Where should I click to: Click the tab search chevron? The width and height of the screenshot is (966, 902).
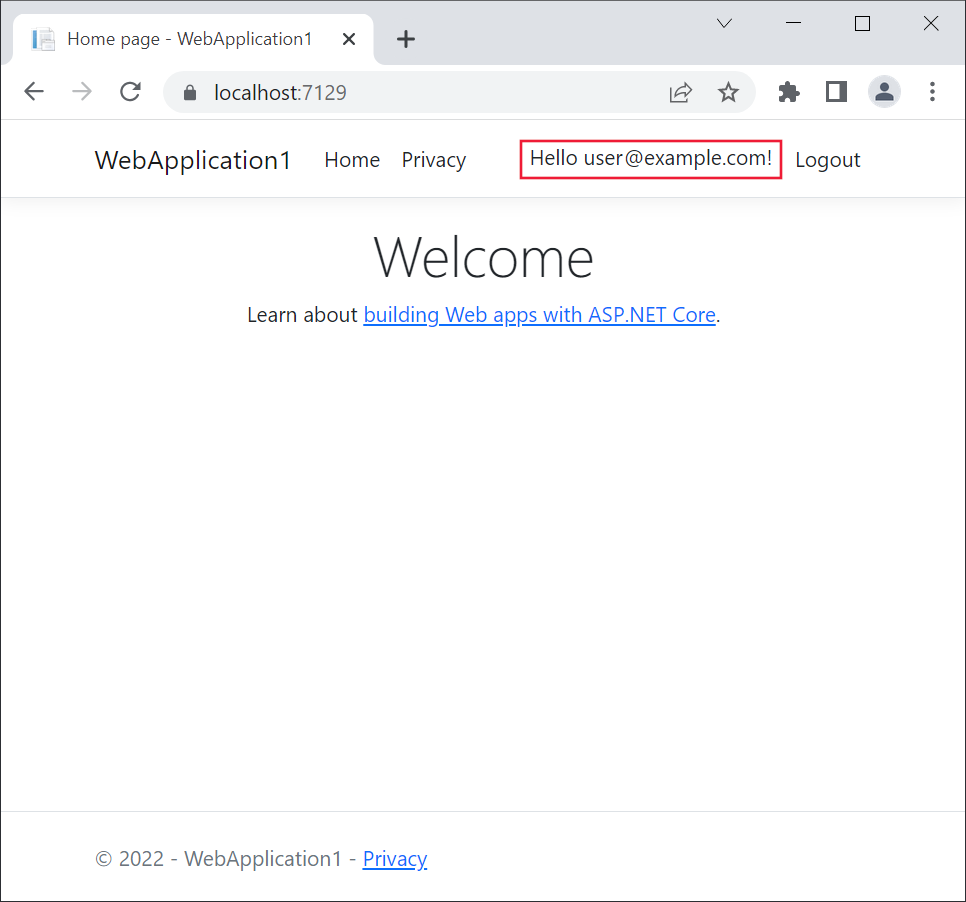723,23
